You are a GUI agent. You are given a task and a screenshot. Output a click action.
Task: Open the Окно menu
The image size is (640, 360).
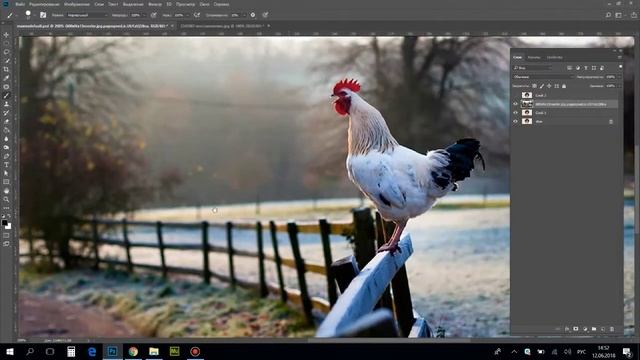(204, 4)
